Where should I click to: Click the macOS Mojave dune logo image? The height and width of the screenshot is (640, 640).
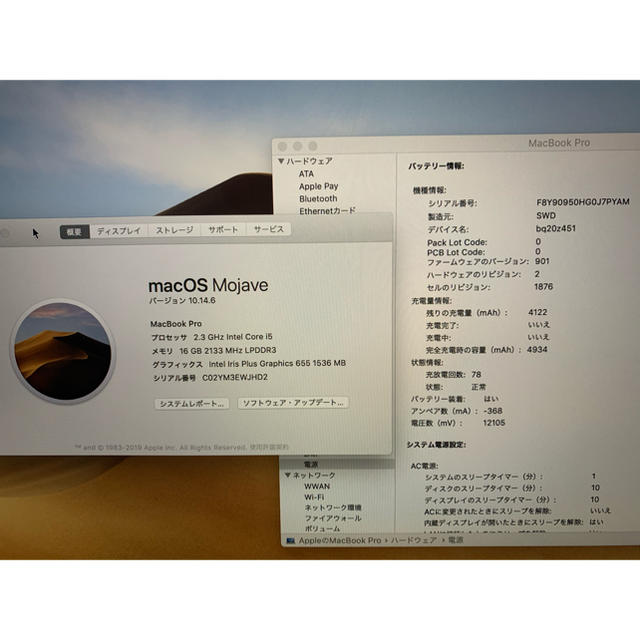[x=62, y=351]
